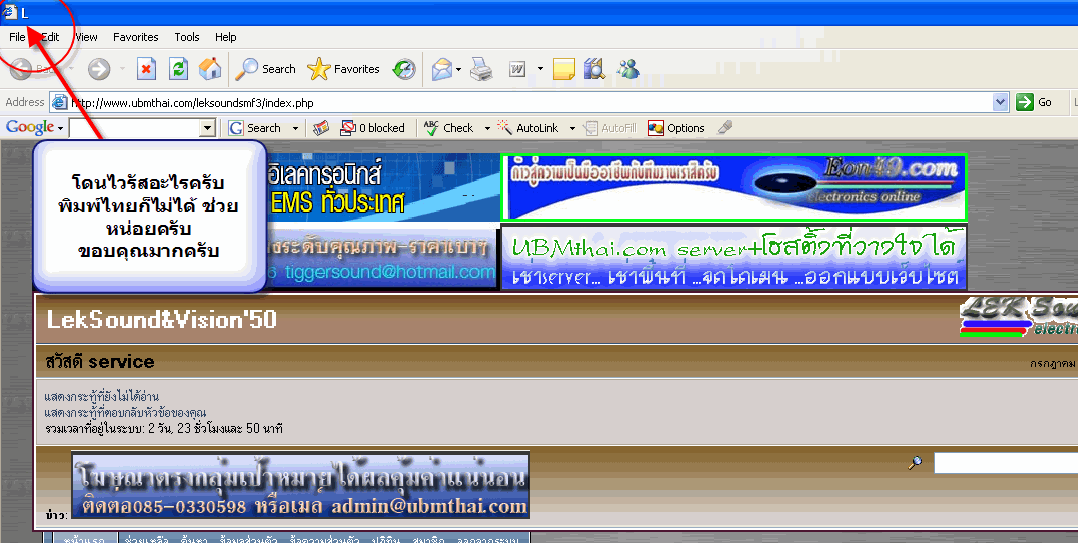
Task: Click the Eon49.com electronics online banner
Action: coord(734,187)
